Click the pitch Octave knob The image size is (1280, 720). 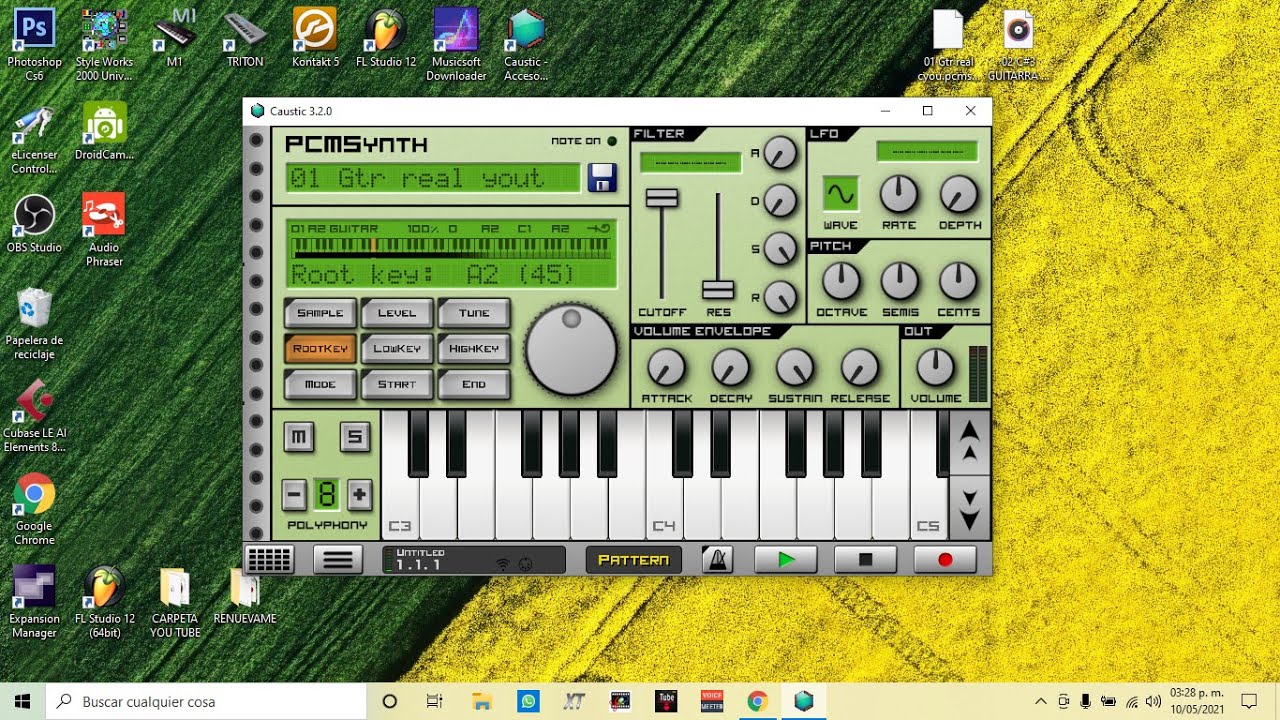[x=841, y=282]
